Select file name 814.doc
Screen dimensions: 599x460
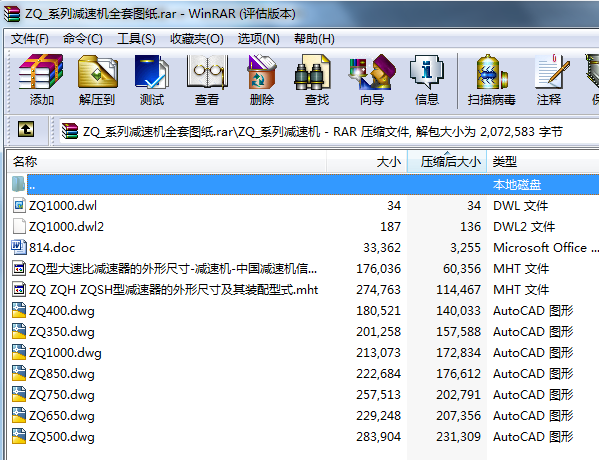pos(52,248)
